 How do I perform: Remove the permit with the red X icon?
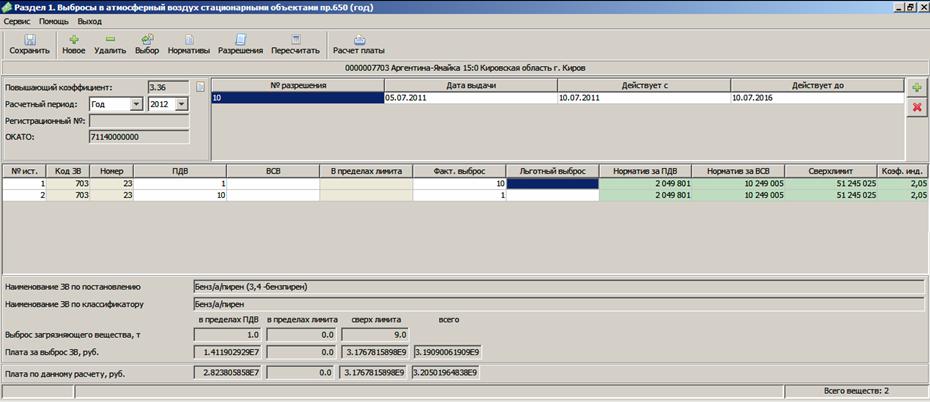pos(916,108)
